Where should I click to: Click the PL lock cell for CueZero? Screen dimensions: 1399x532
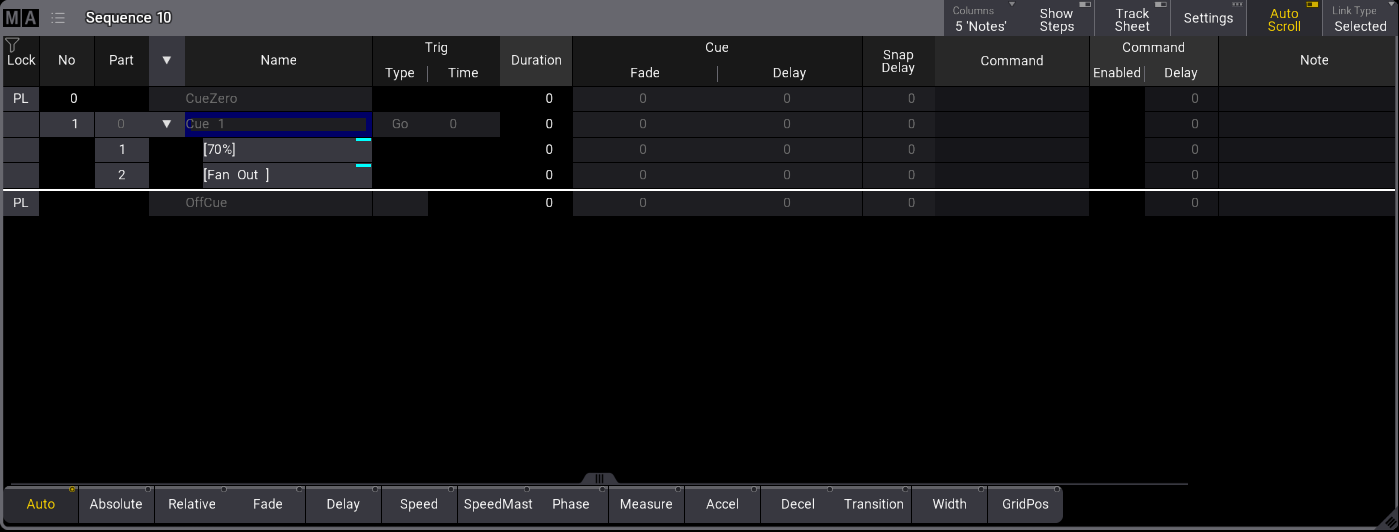(21, 99)
